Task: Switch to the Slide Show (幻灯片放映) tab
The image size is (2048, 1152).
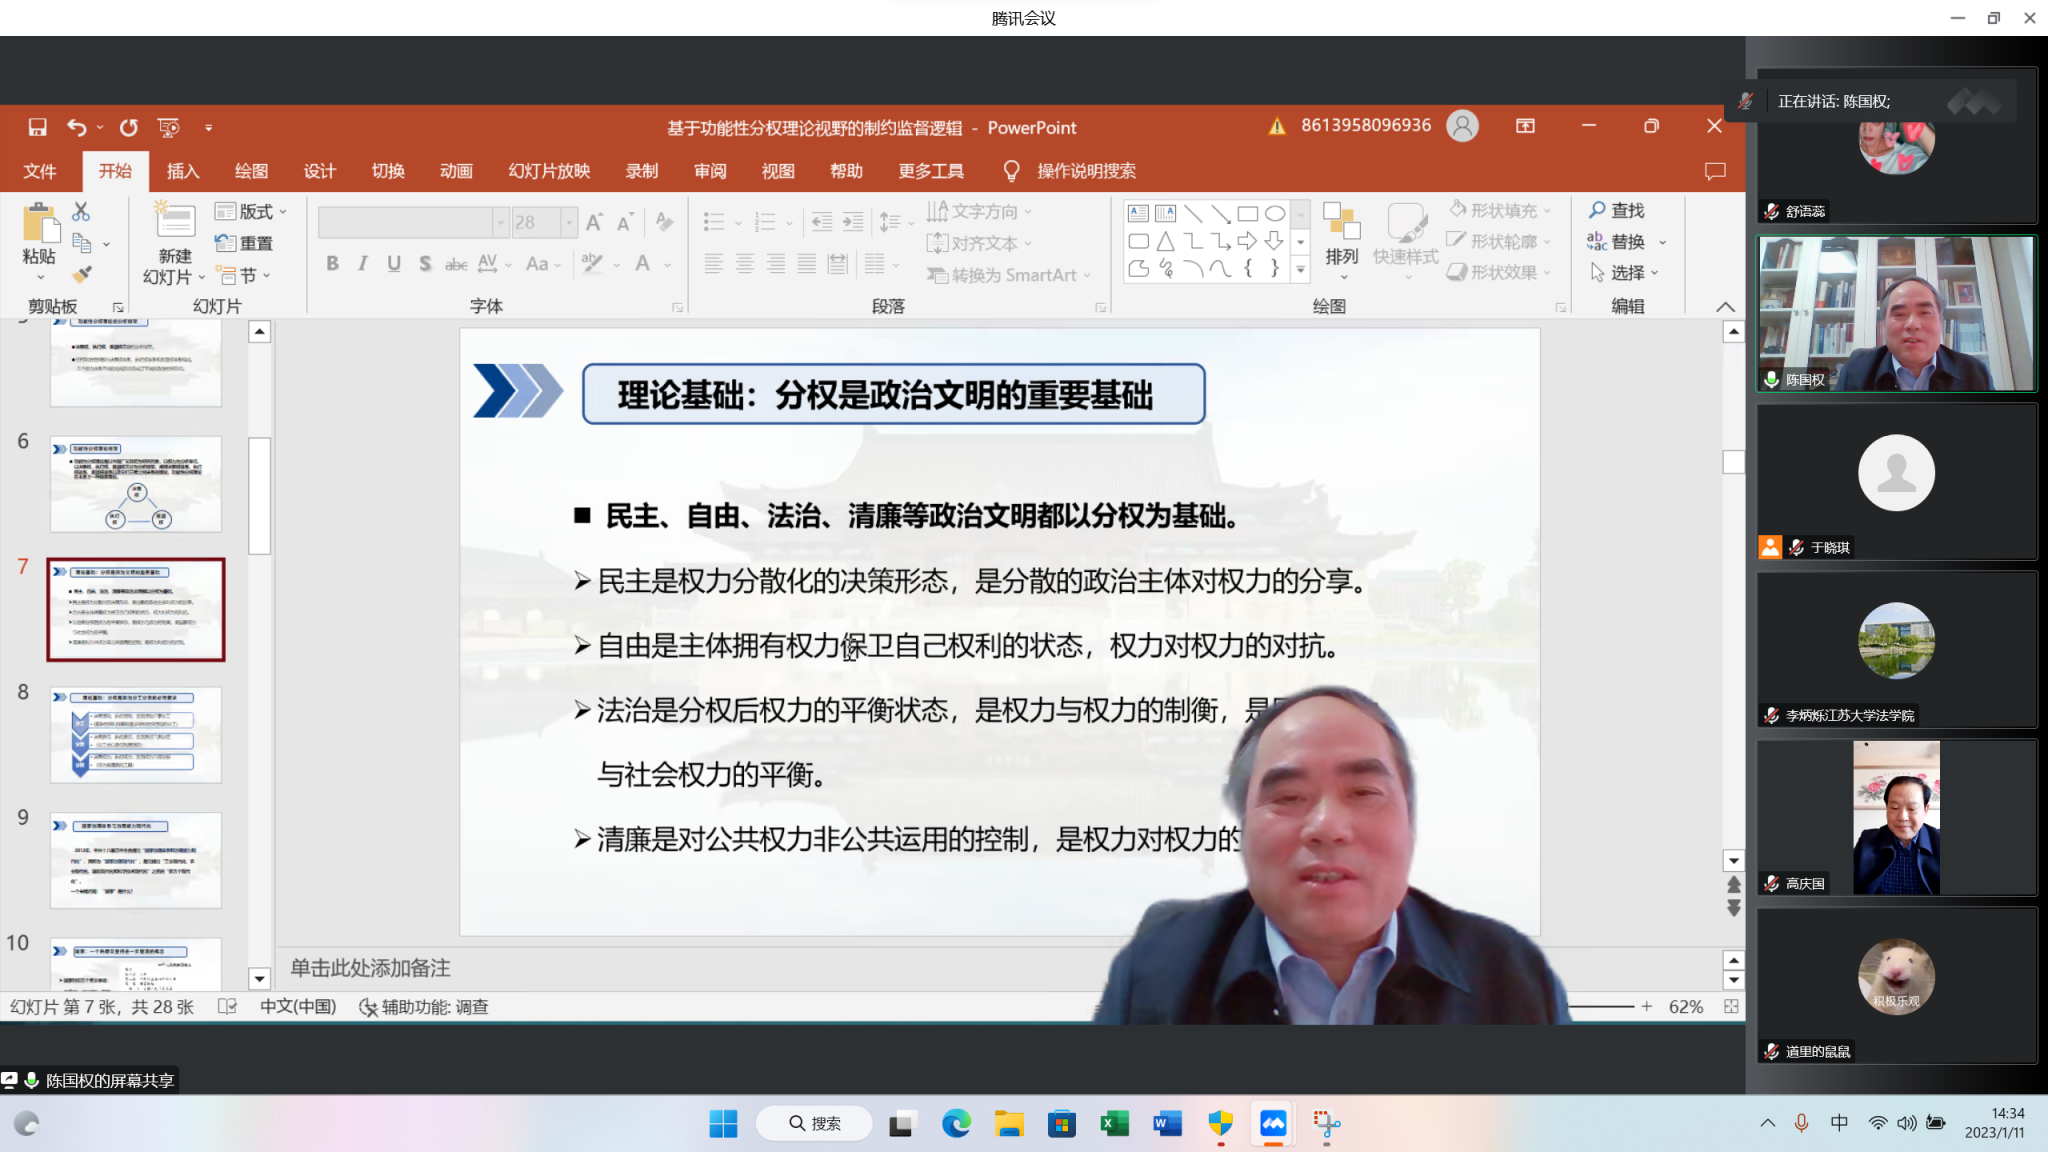Action: [x=549, y=171]
